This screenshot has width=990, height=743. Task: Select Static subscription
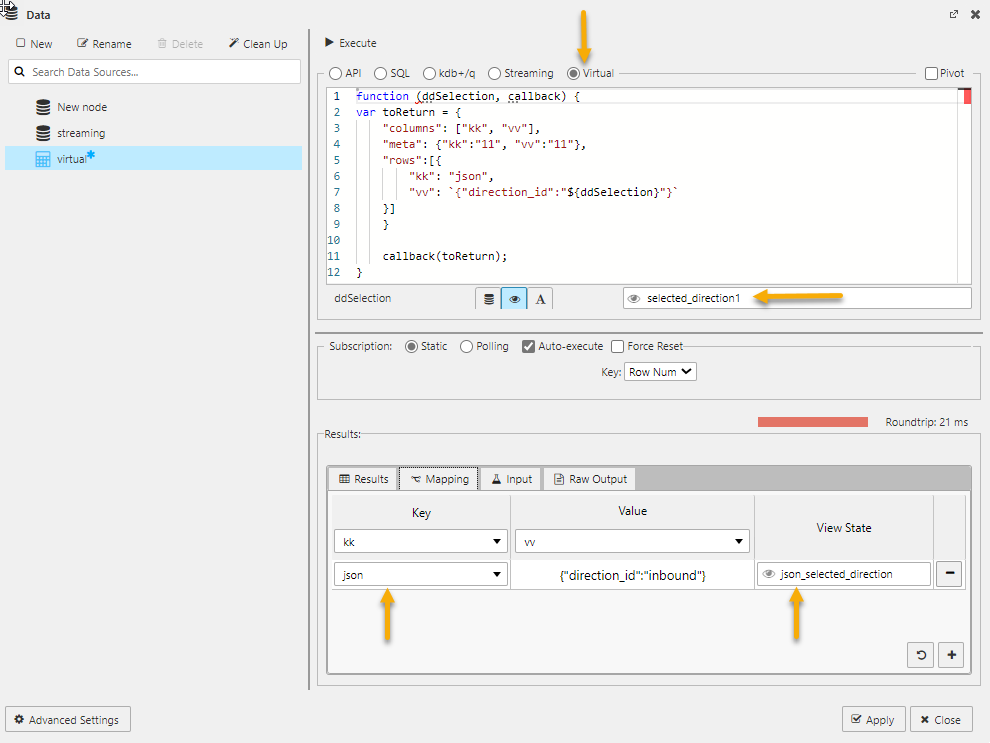(x=411, y=347)
